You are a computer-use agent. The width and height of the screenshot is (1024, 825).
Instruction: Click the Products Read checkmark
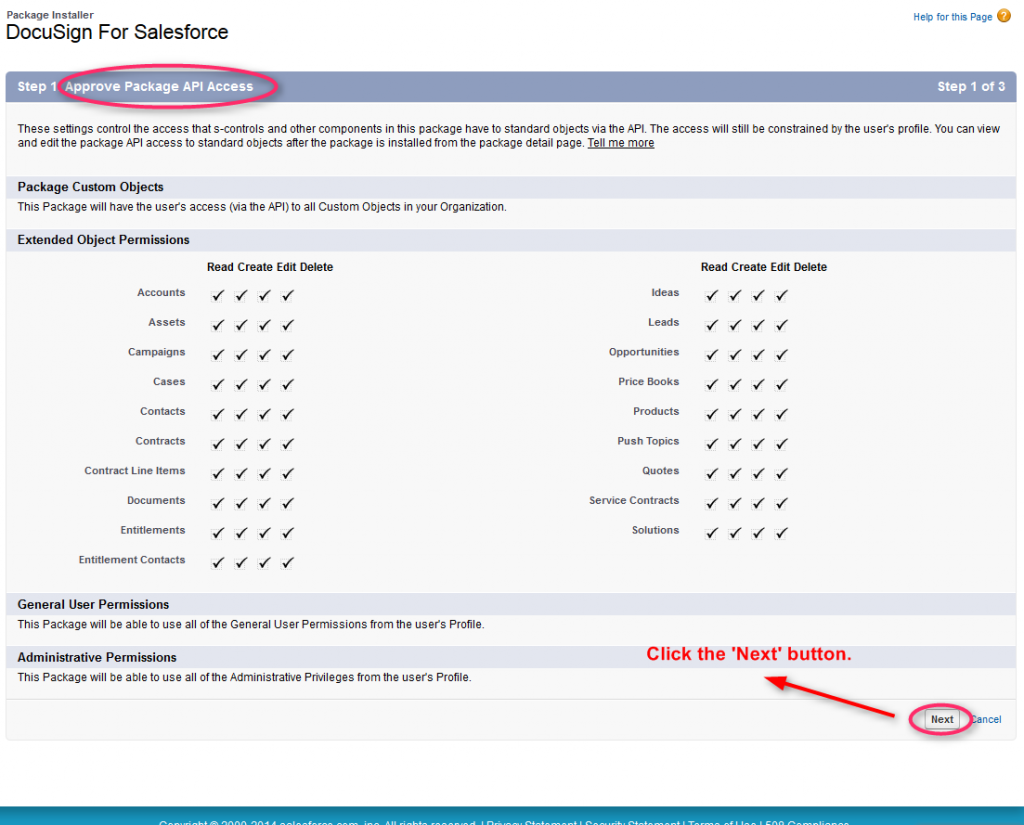711,414
